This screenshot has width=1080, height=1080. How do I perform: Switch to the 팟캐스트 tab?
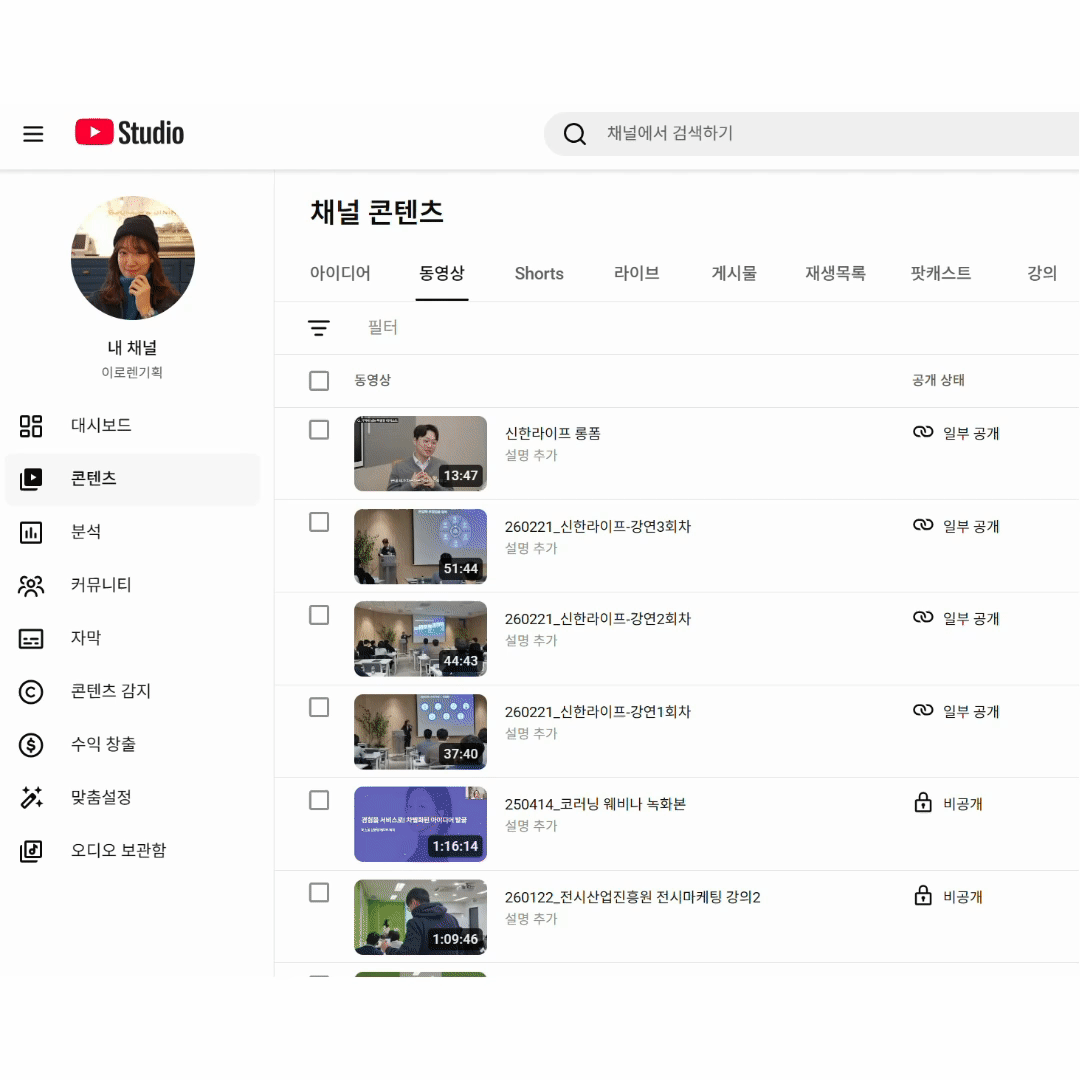tap(941, 273)
